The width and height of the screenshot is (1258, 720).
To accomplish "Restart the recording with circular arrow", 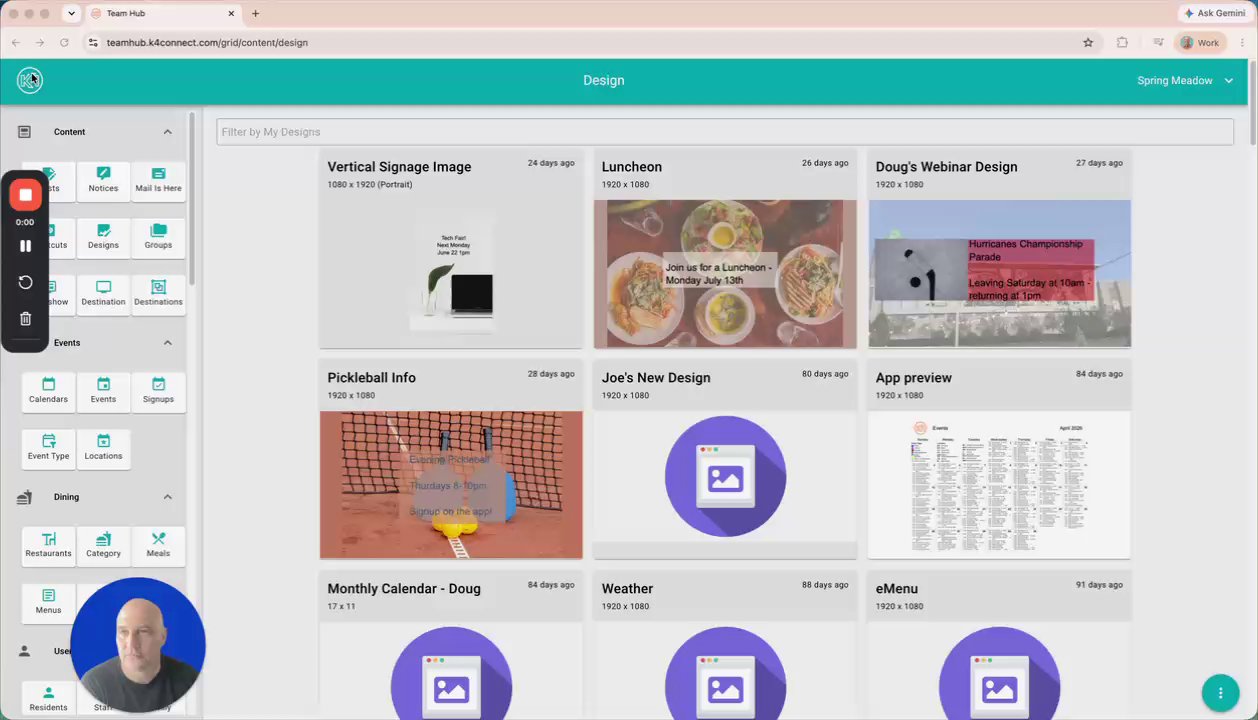I will 25,283.
